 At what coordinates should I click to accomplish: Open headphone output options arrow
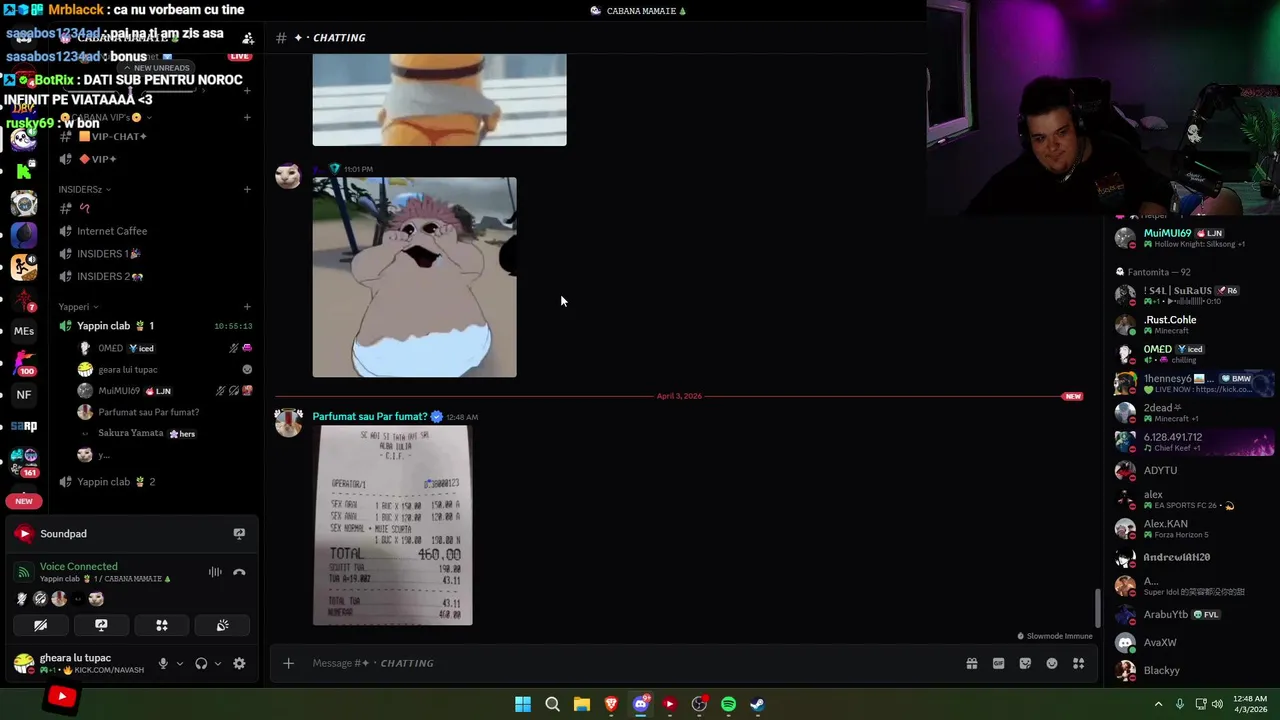point(217,663)
